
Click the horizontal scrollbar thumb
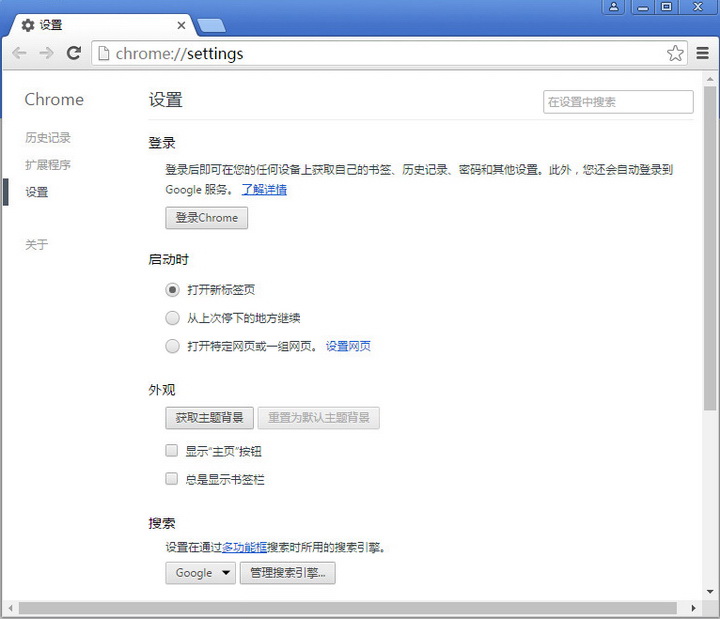pyautogui.click(x=348, y=608)
